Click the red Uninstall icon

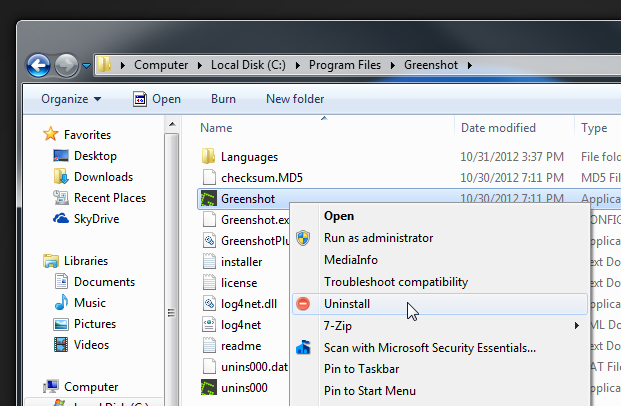coord(303,304)
